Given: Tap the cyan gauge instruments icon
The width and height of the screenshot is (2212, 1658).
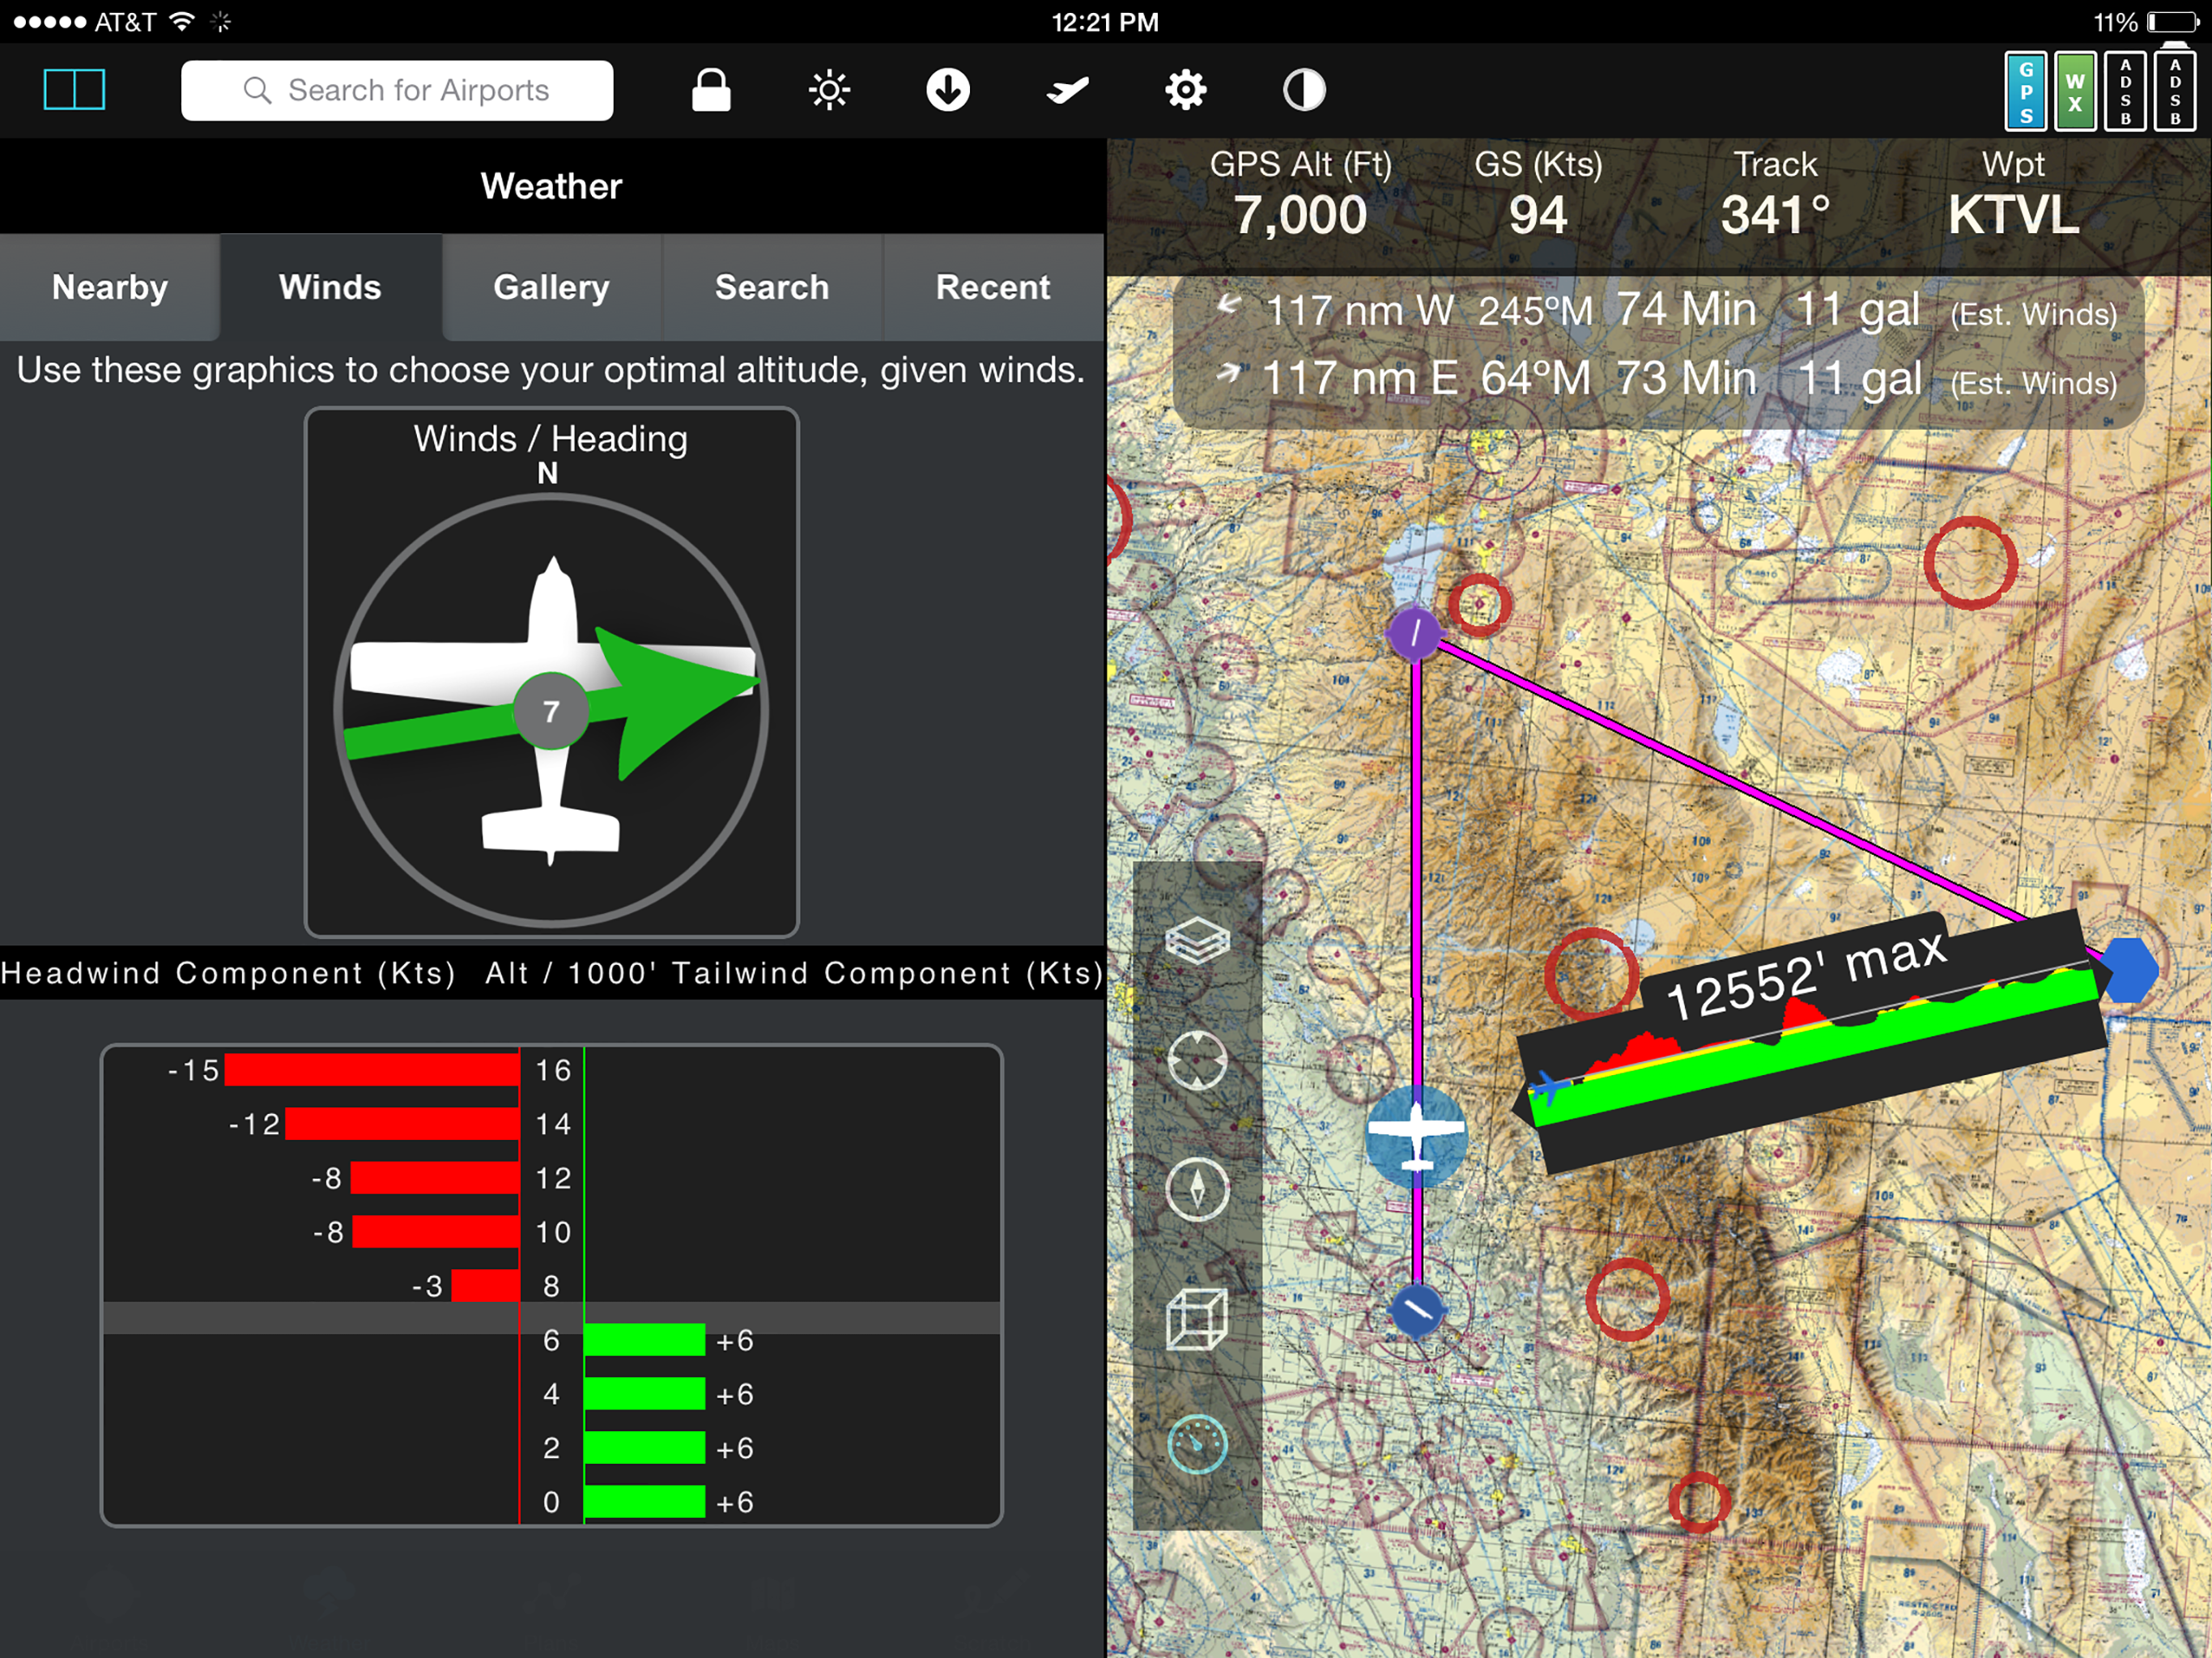Looking at the screenshot, I should pos(1197,1444).
